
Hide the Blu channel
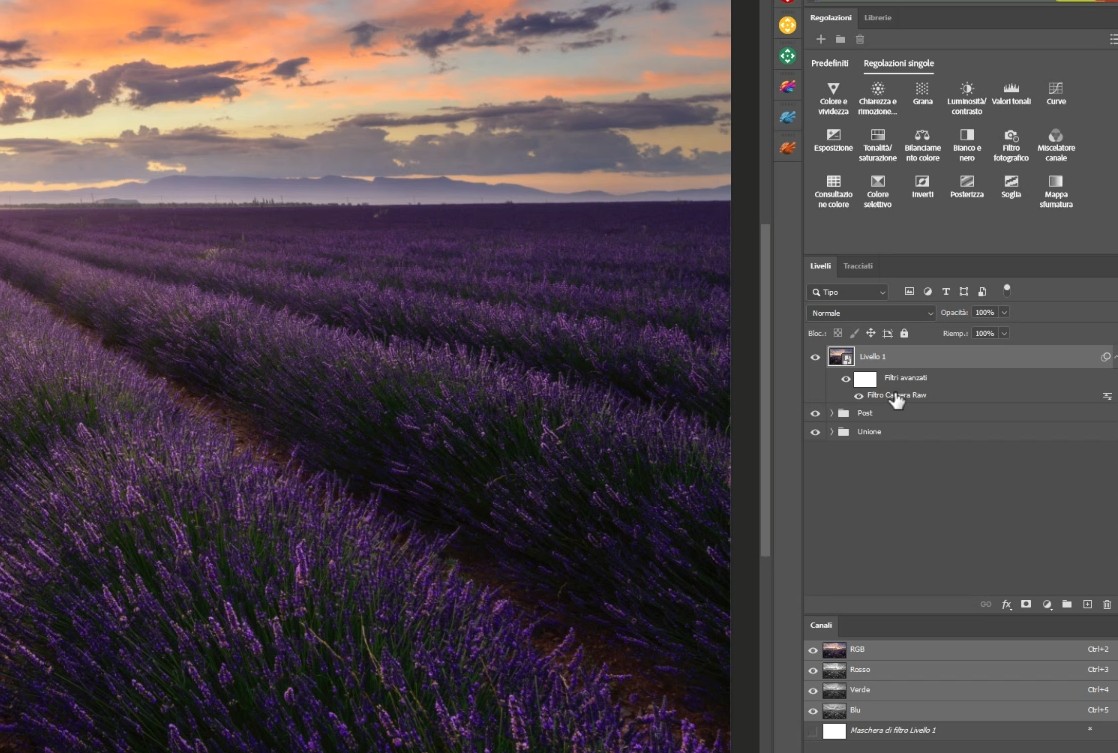813,710
